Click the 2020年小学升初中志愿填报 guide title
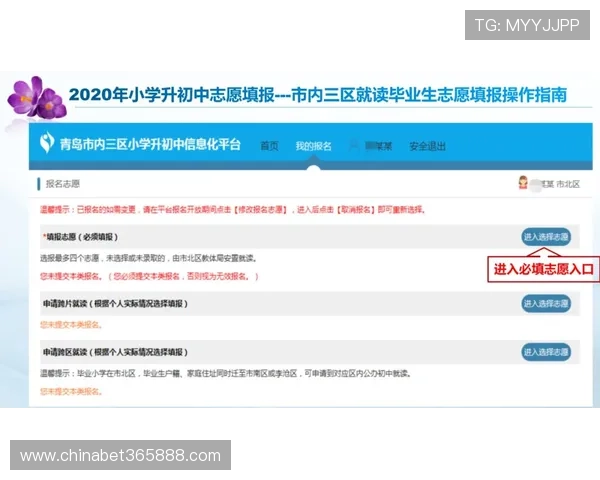This screenshot has height=480, width=600. point(318,95)
